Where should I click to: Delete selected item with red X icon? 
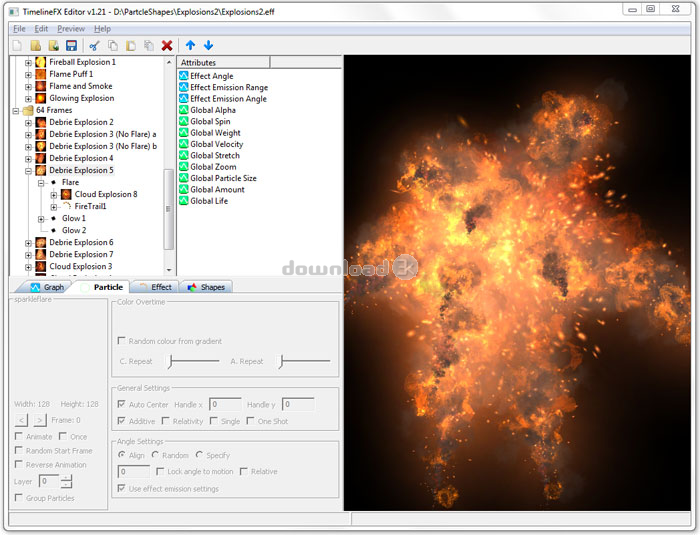click(167, 46)
